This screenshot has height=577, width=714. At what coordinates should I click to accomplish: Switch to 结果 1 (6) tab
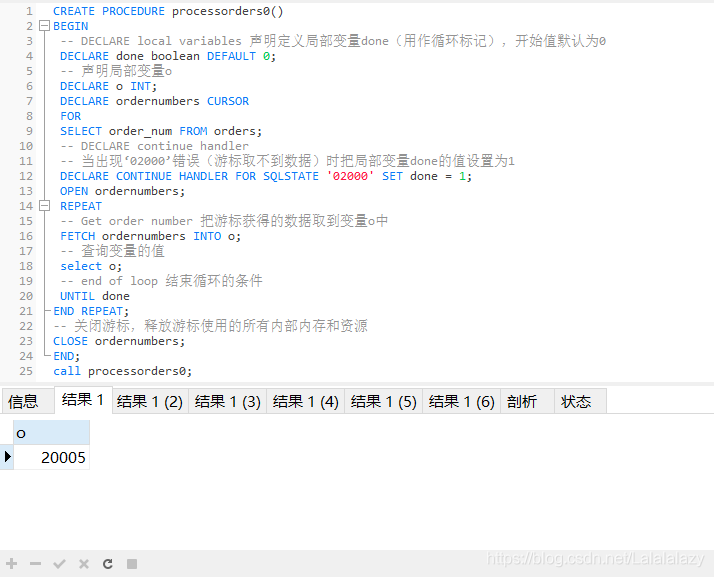click(x=461, y=401)
